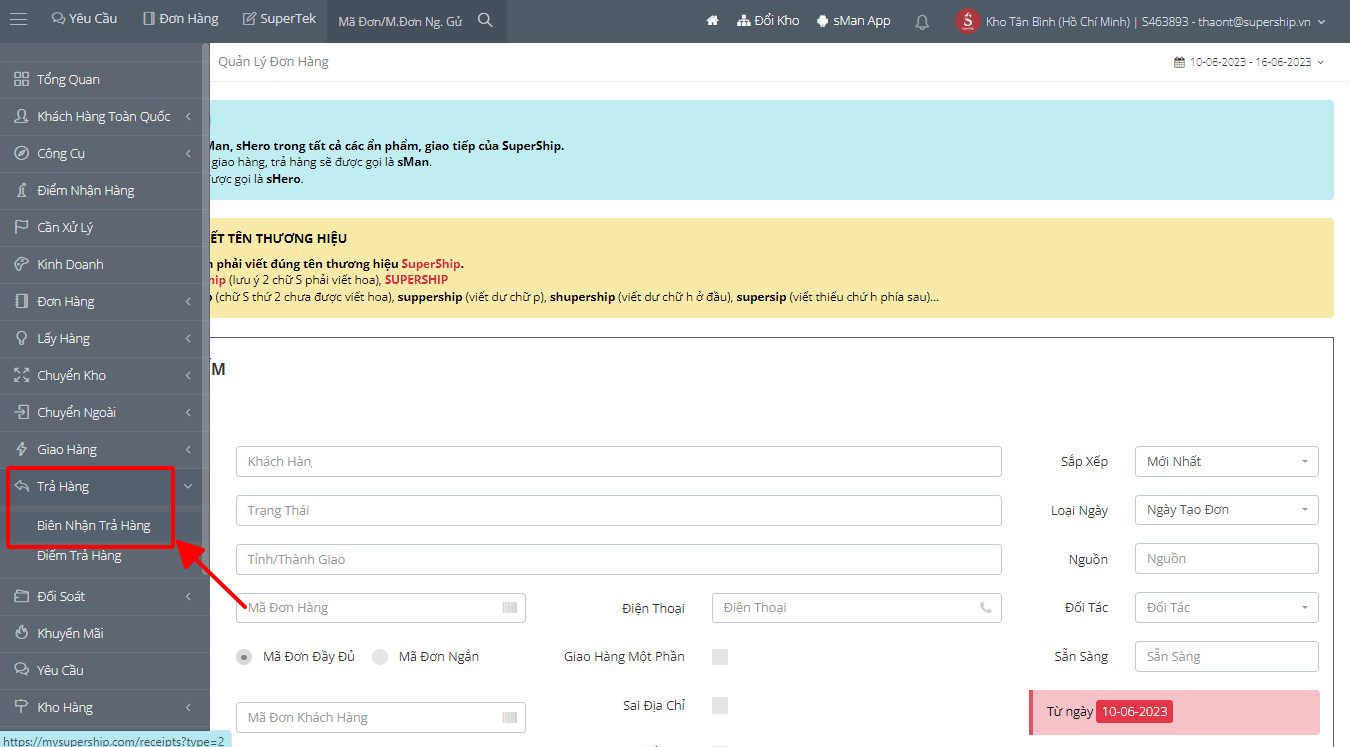The height and width of the screenshot is (747, 1350).
Task: Click the sMan App link
Action: point(853,20)
